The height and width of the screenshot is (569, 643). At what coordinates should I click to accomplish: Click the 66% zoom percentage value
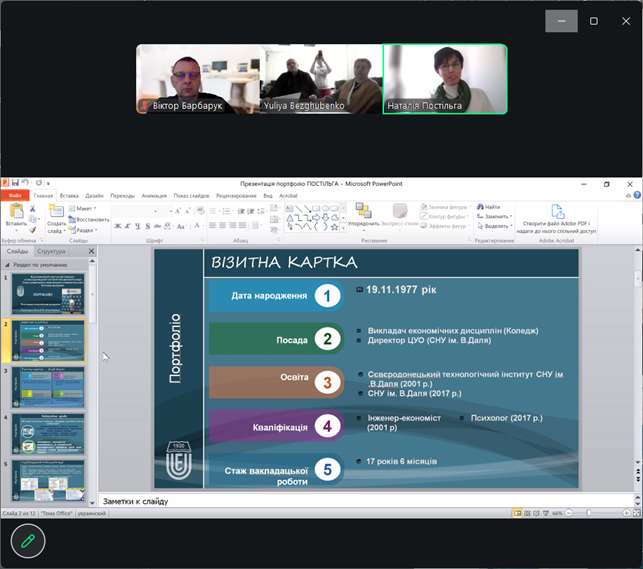(557, 513)
